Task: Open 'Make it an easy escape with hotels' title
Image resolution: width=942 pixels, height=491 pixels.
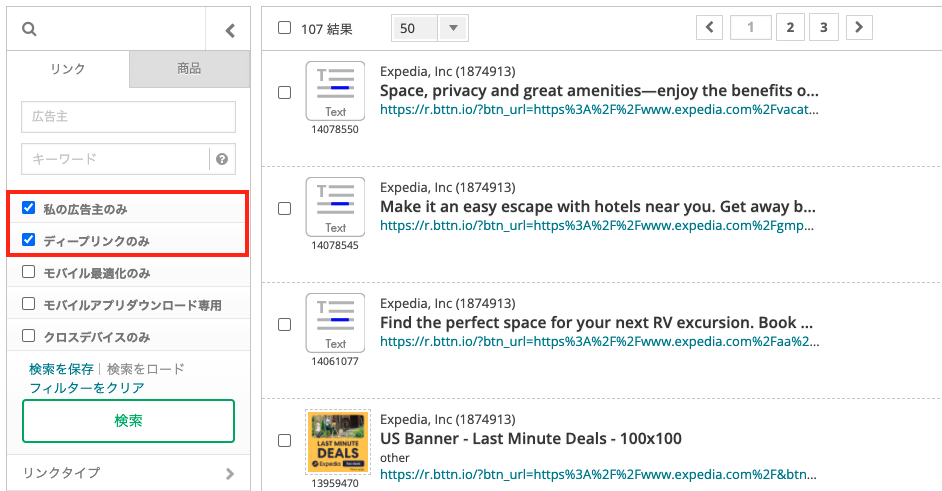Action: [598, 207]
